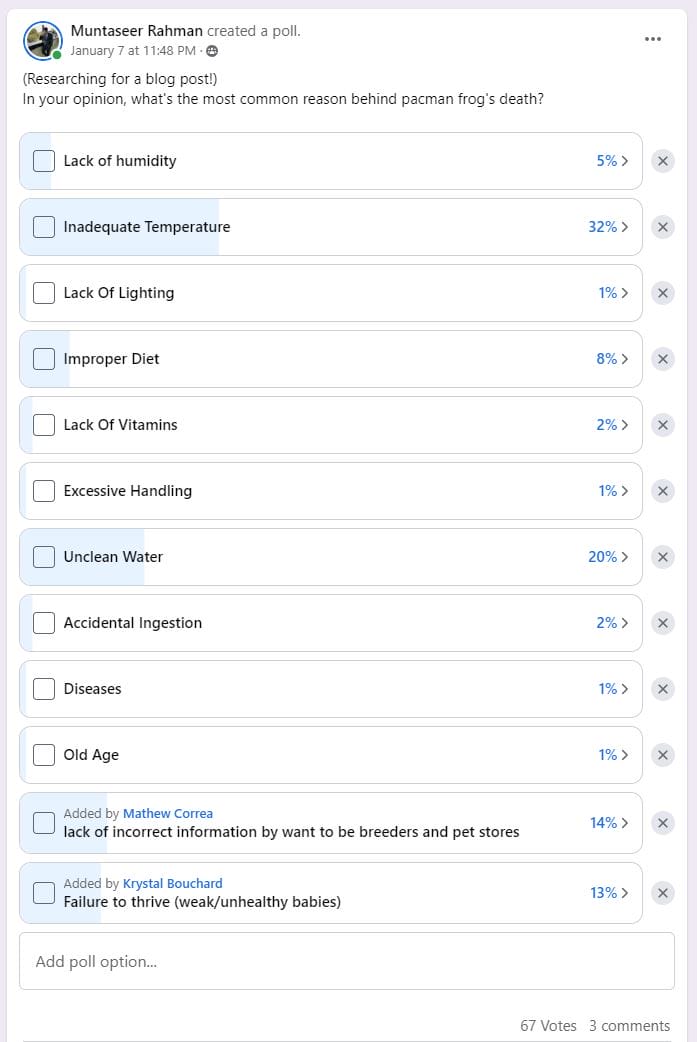Image resolution: width=697 pixels, height=1042 pixels.
Task: Remove the Lack of humidity poll option
Action: pos(663,161)
